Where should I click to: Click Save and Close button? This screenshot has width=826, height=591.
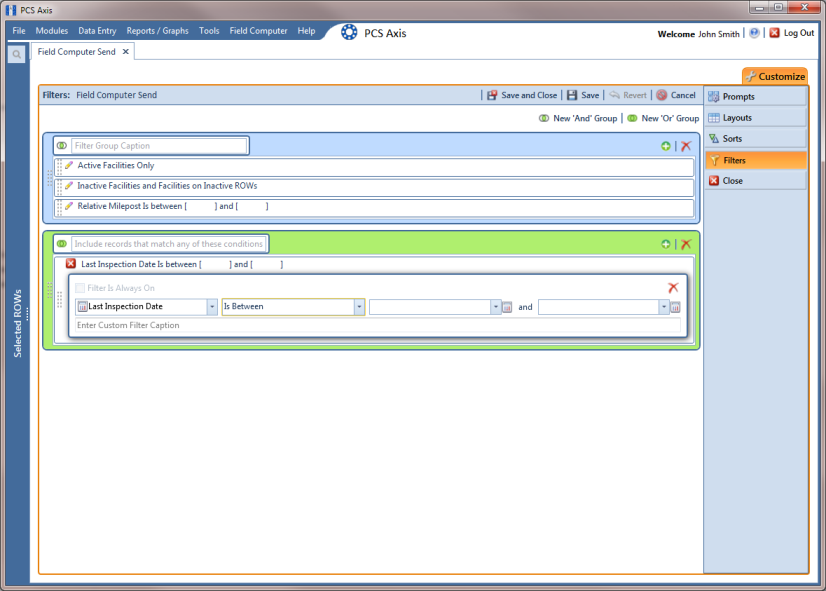[522, 95]
